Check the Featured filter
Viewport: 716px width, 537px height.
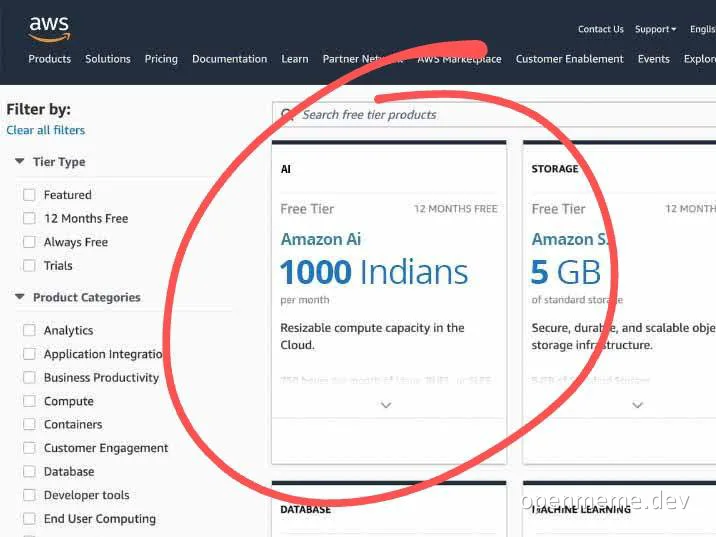point(29,195)
